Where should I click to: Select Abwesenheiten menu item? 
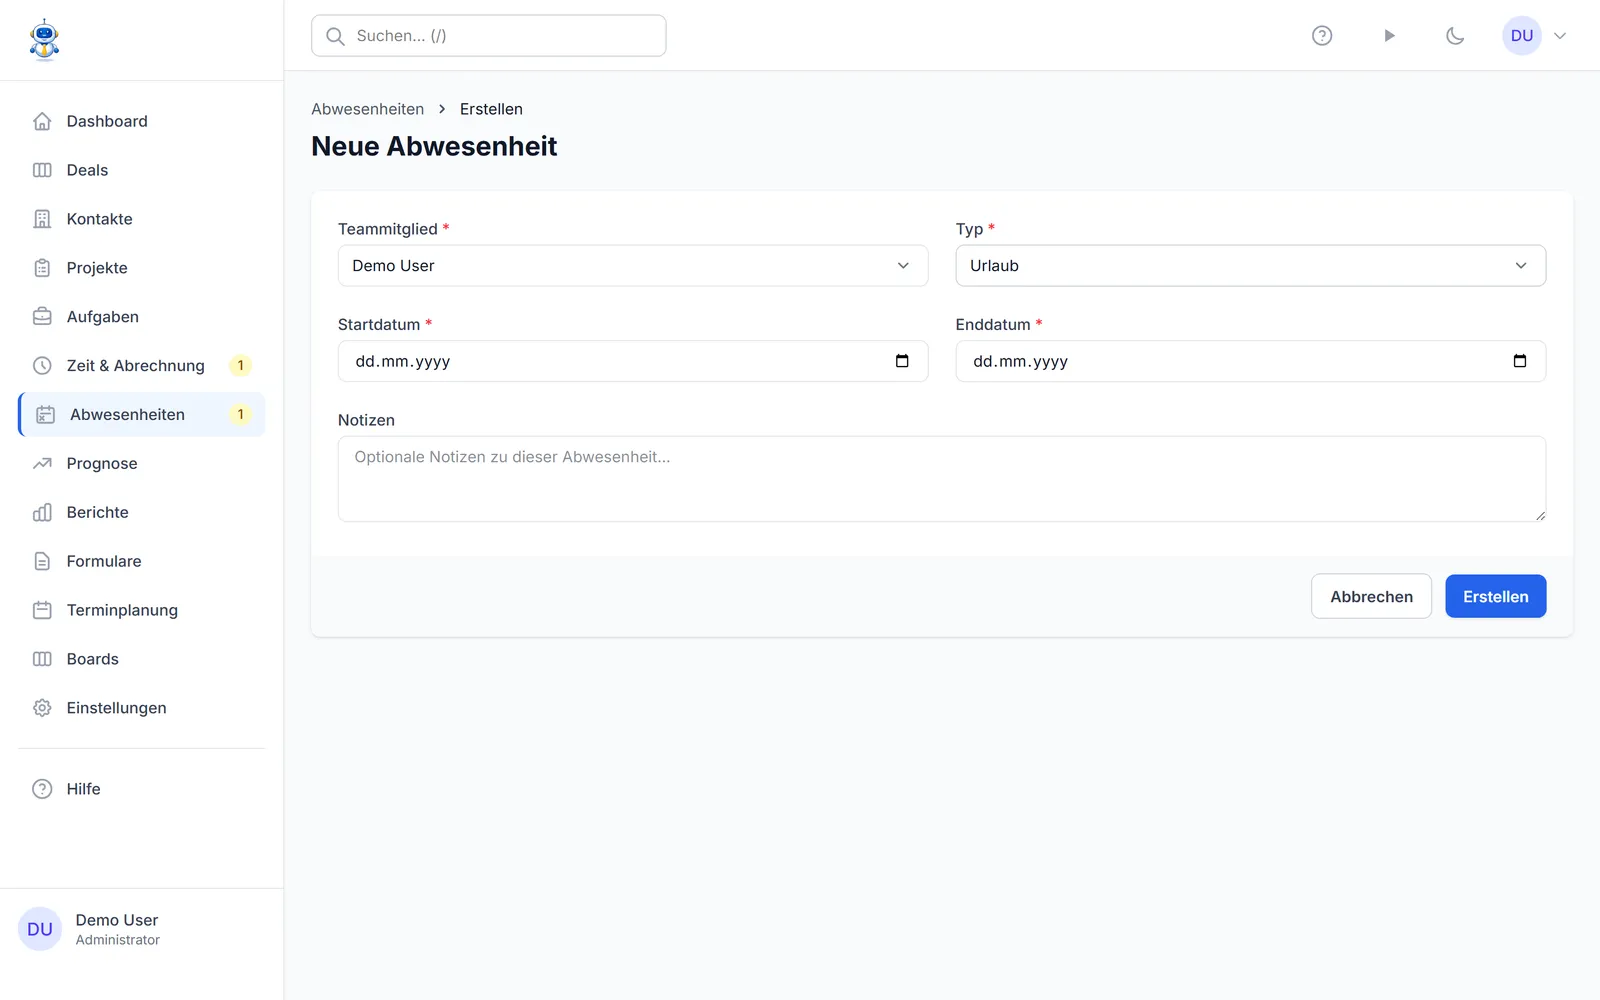point(142,415)
